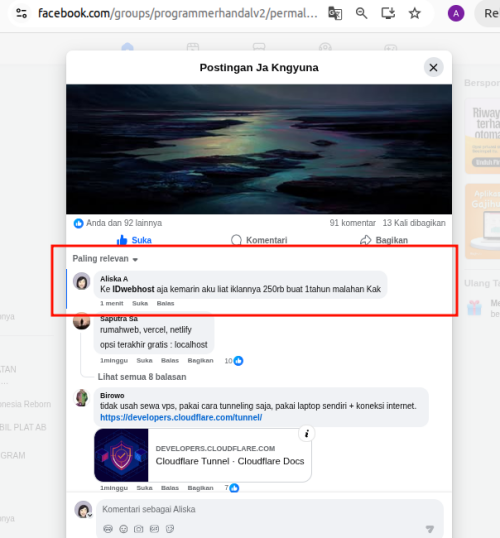Add a GIF to the comment
Screen dimensions: 500x538
(x=154, y=529)
